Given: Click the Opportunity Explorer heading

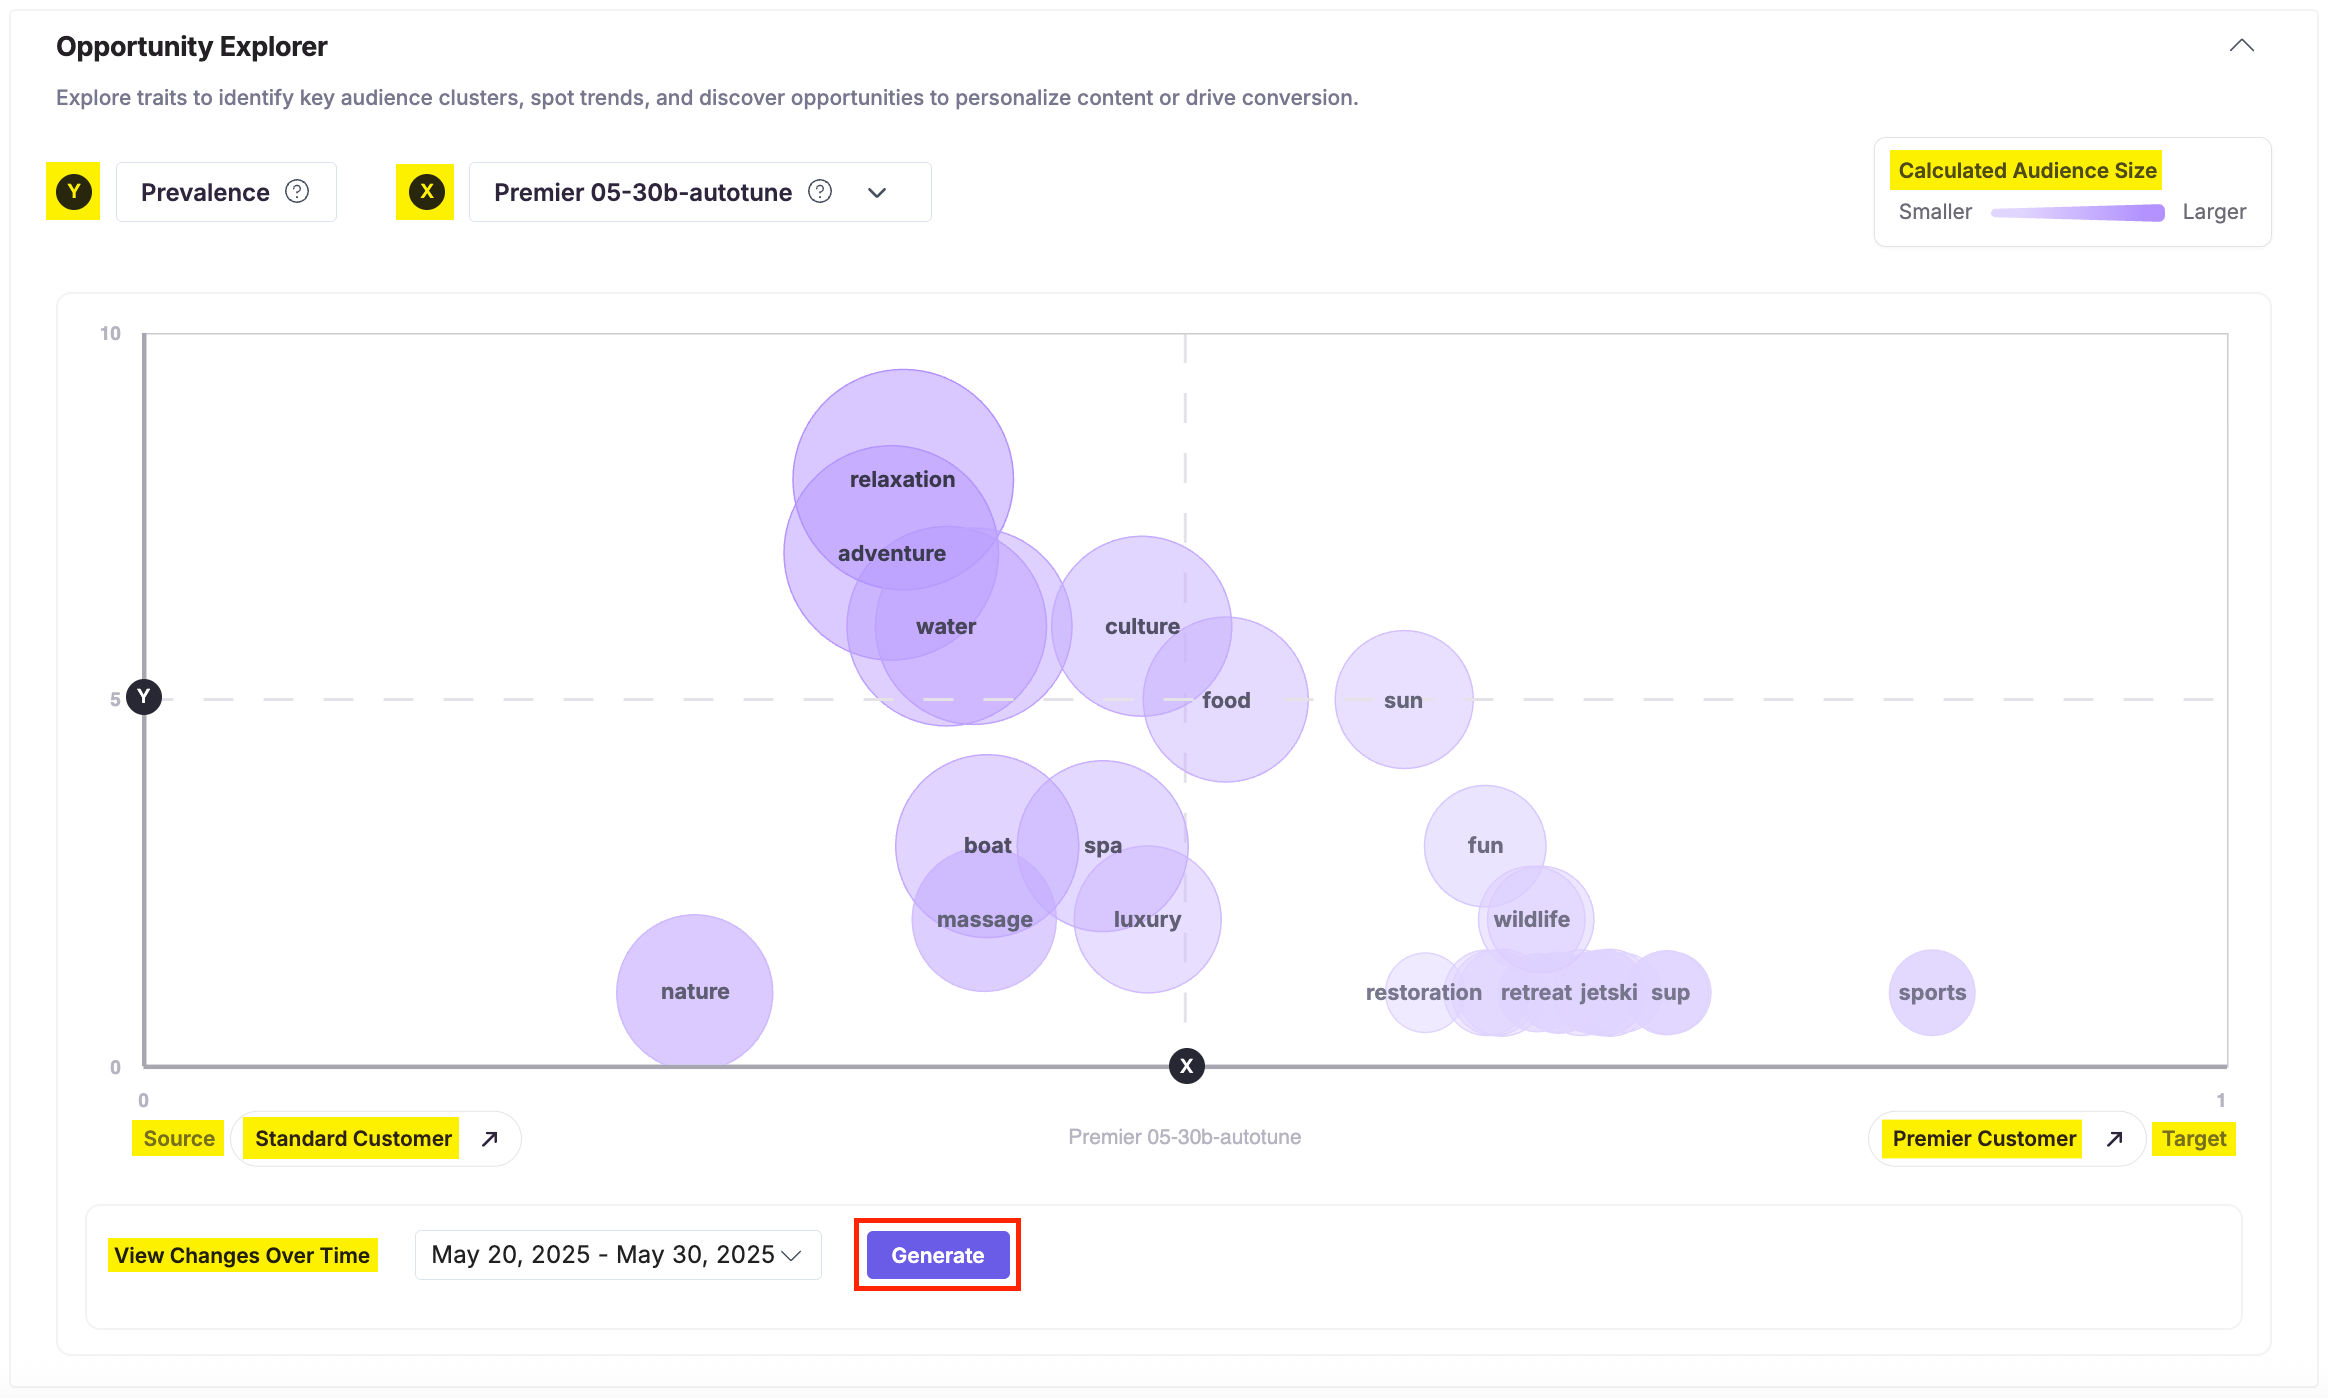Looking at the screenshot, I should (192, 46).
